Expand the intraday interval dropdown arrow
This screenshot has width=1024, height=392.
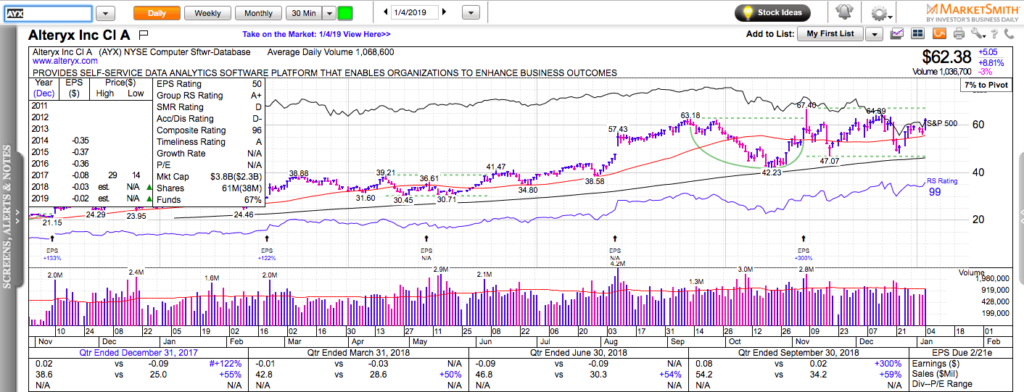329,13
